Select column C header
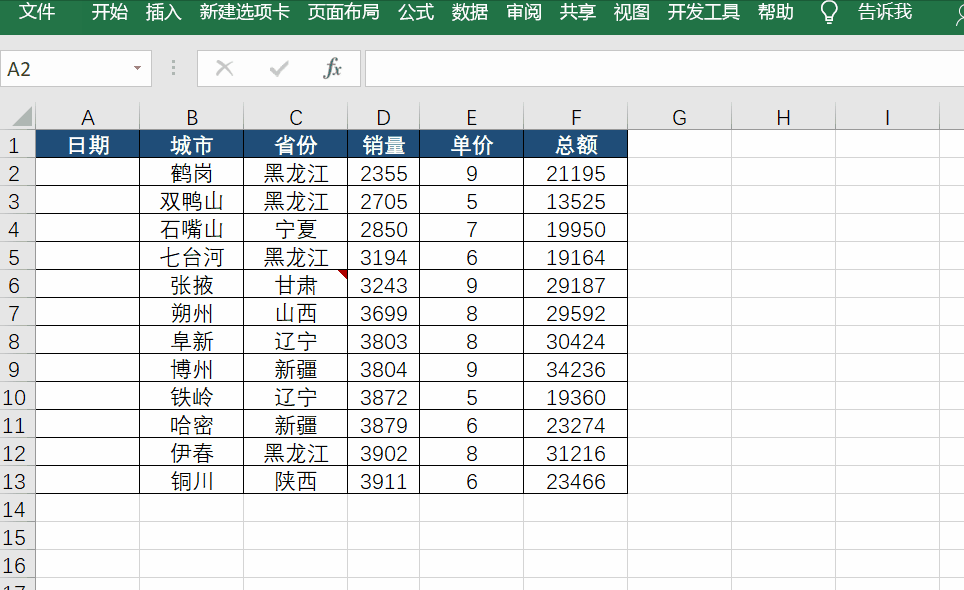This screenshot has width=964, height=590. [x=296, y=117]
